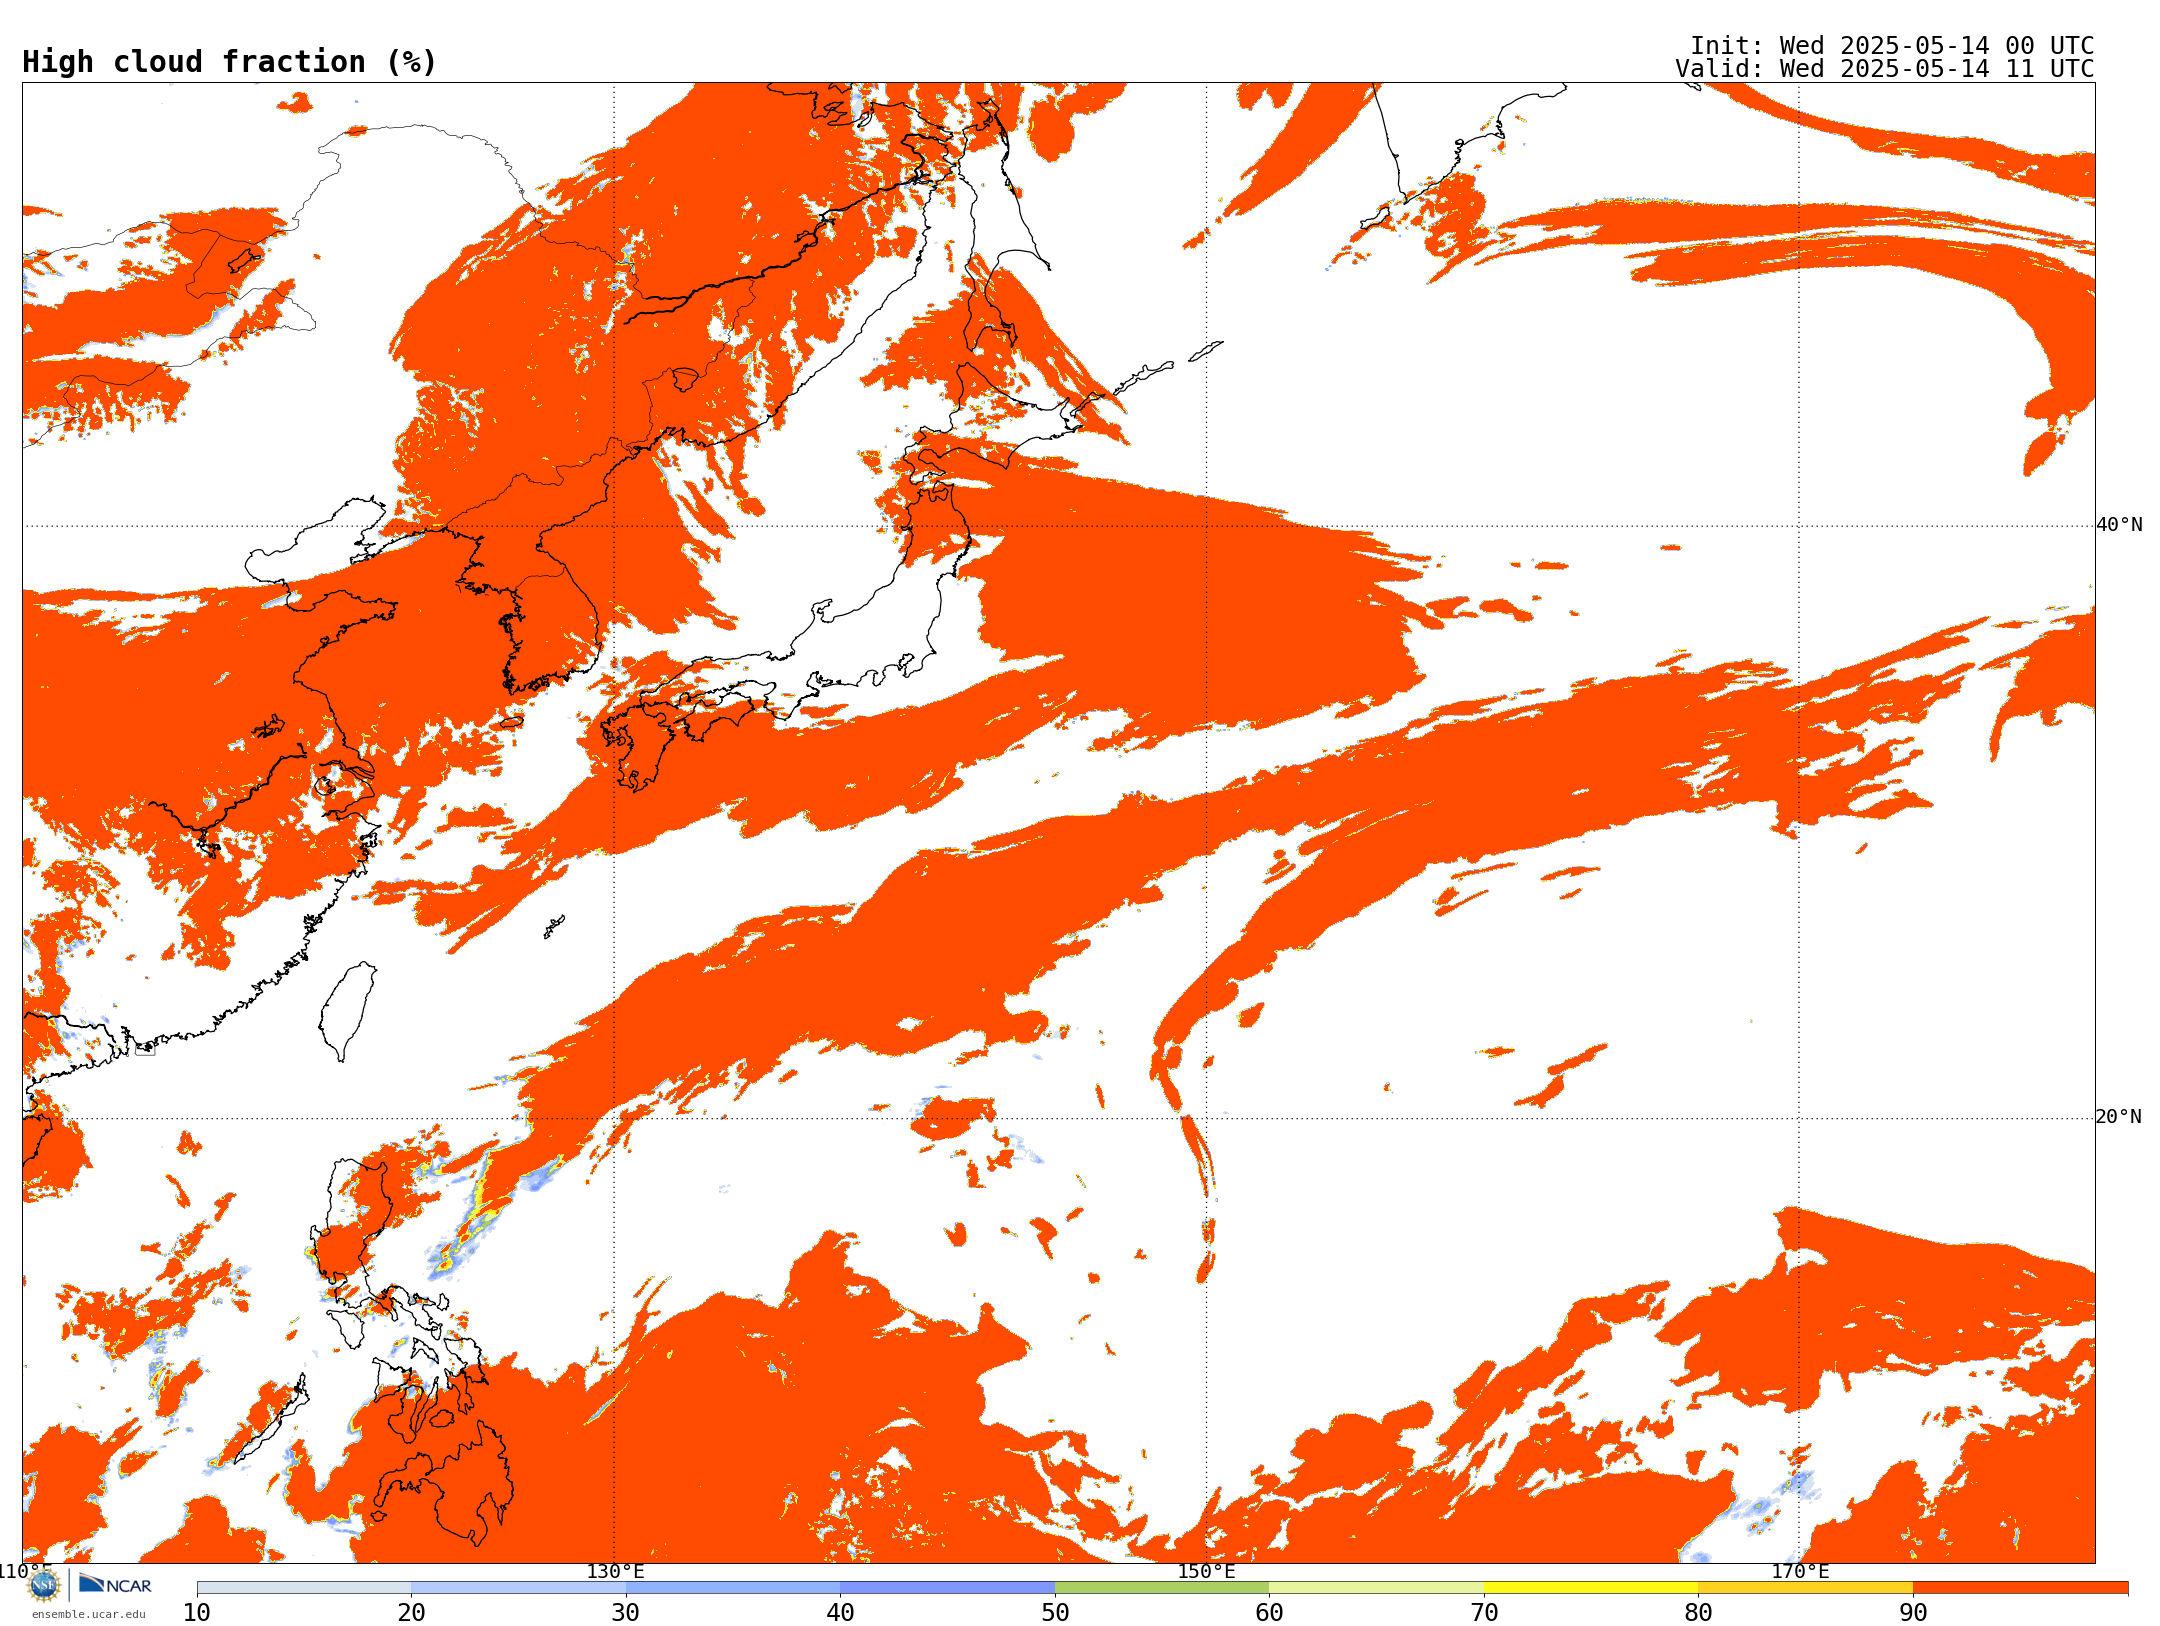Click the colorbar tick label 10
Image resolution: width=2160 pixels, height=1626 pixels.
197,1613
